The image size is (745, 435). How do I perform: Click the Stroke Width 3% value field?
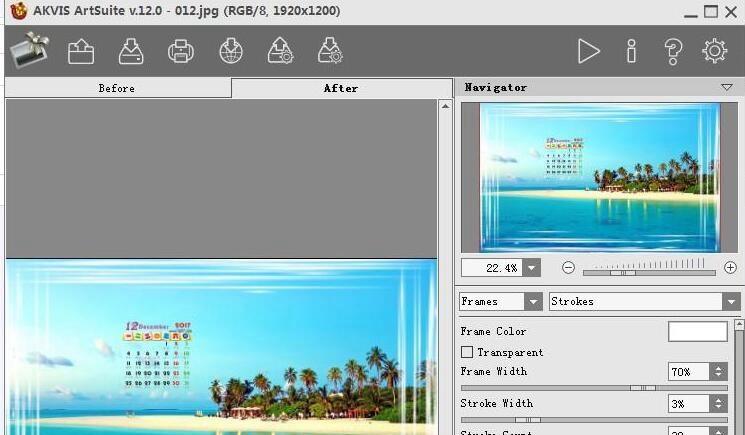coord(688,404)
